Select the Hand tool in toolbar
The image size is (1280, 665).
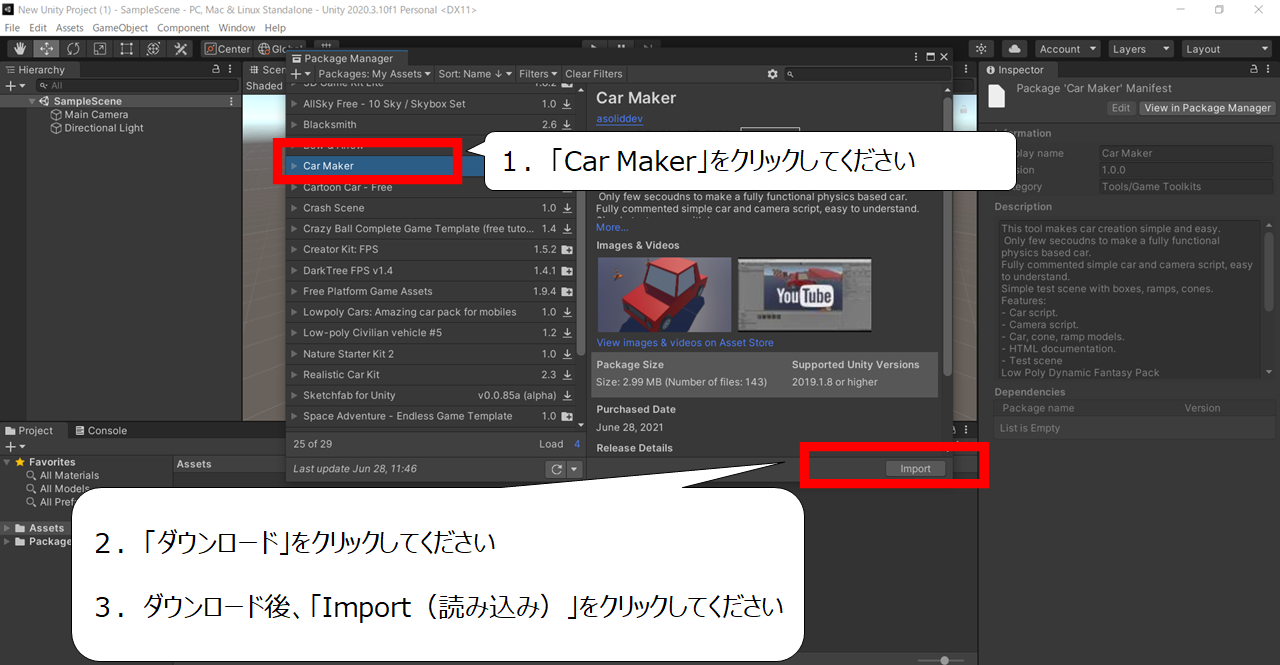click(20, 49)
